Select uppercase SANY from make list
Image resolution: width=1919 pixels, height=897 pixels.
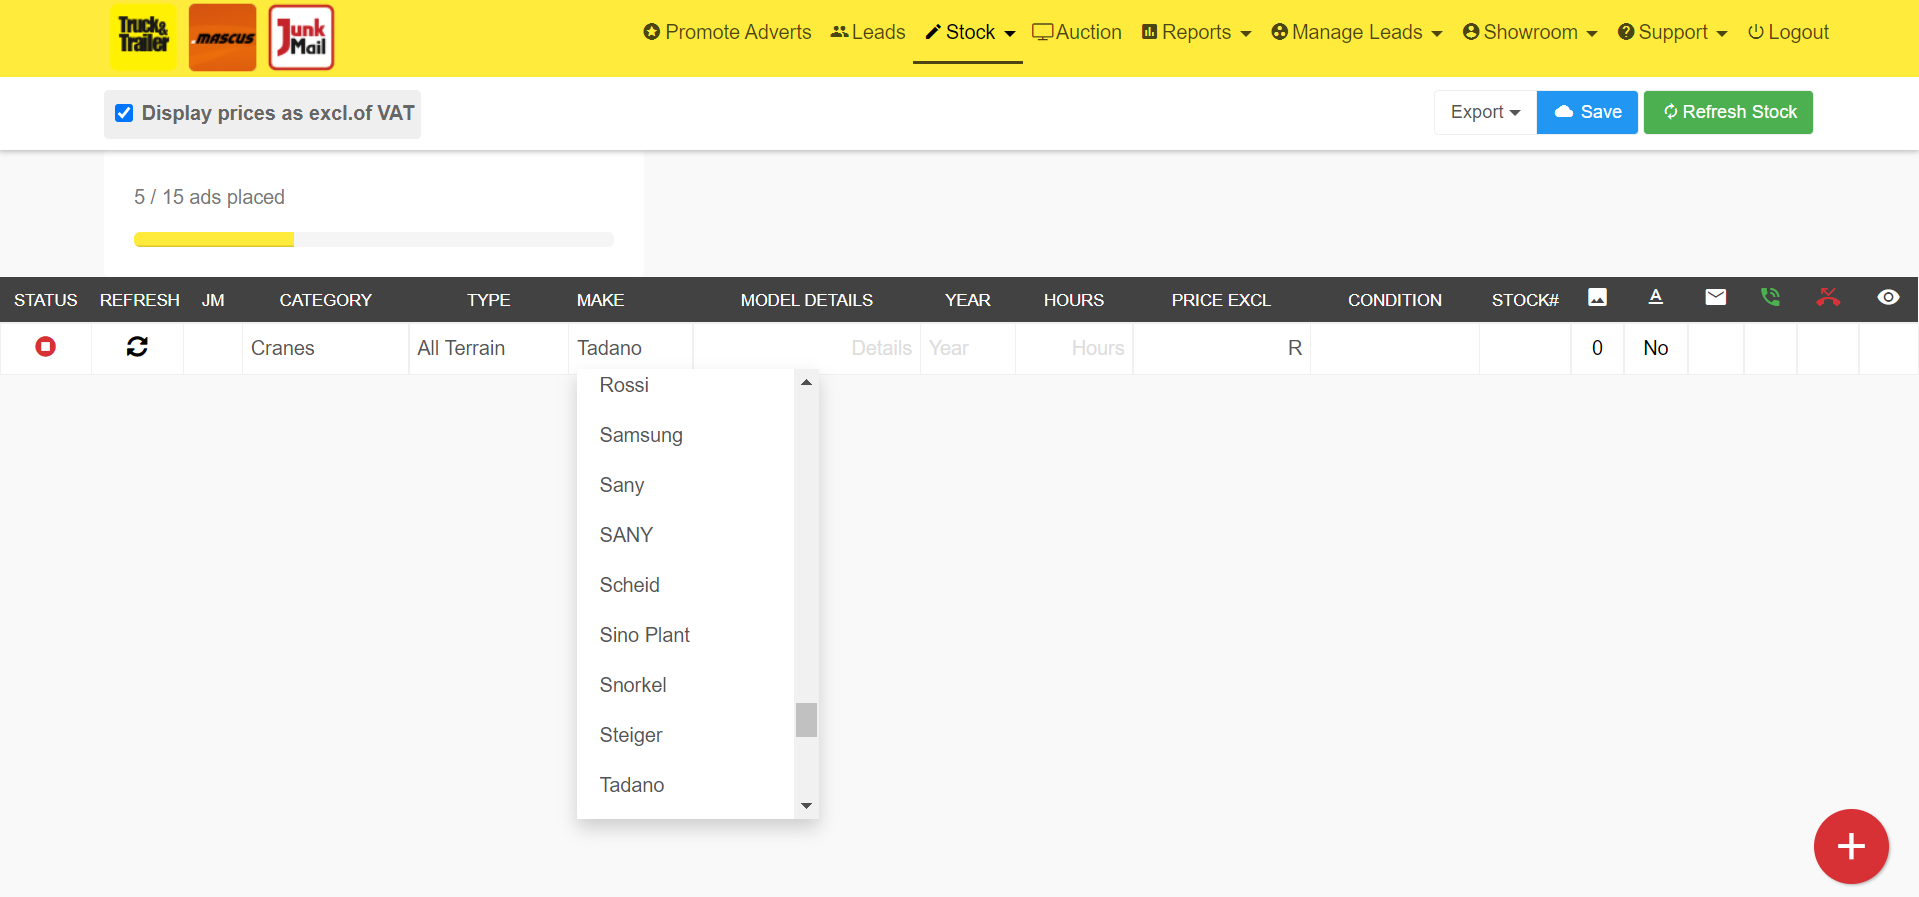pos(685,535)
